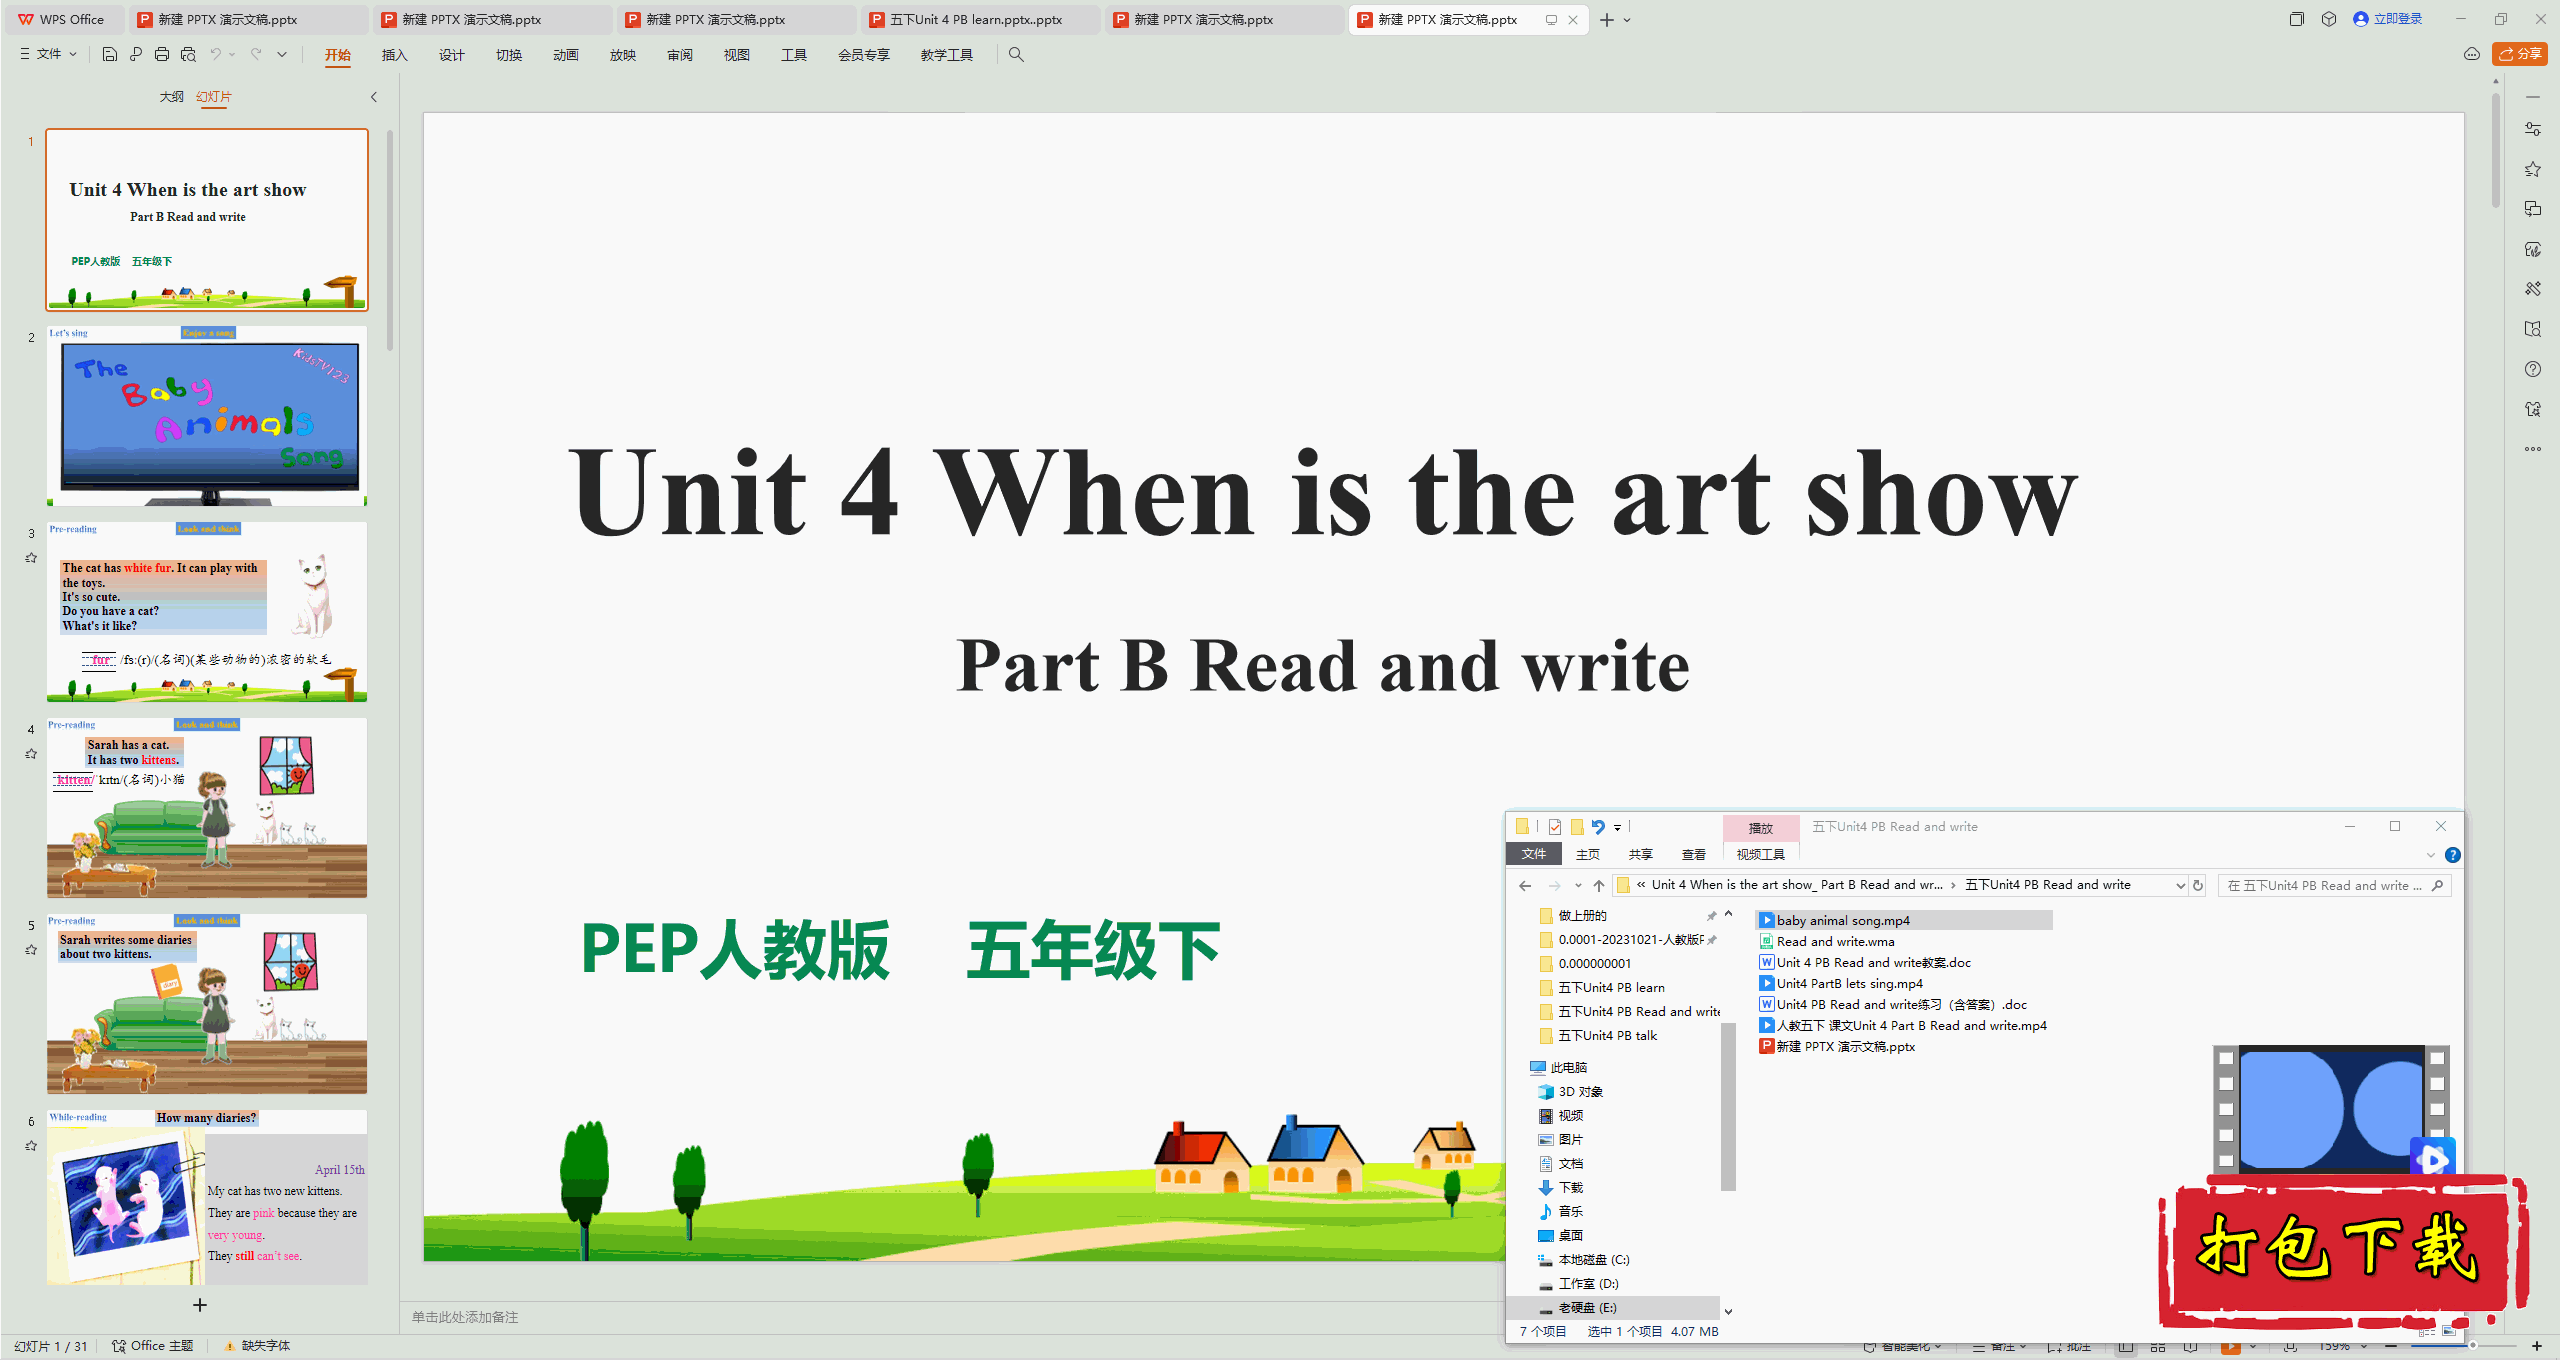
Task: Click the crossed tools icon in right sidebar
Action: pyautogui.click(x=2533, y=289)
